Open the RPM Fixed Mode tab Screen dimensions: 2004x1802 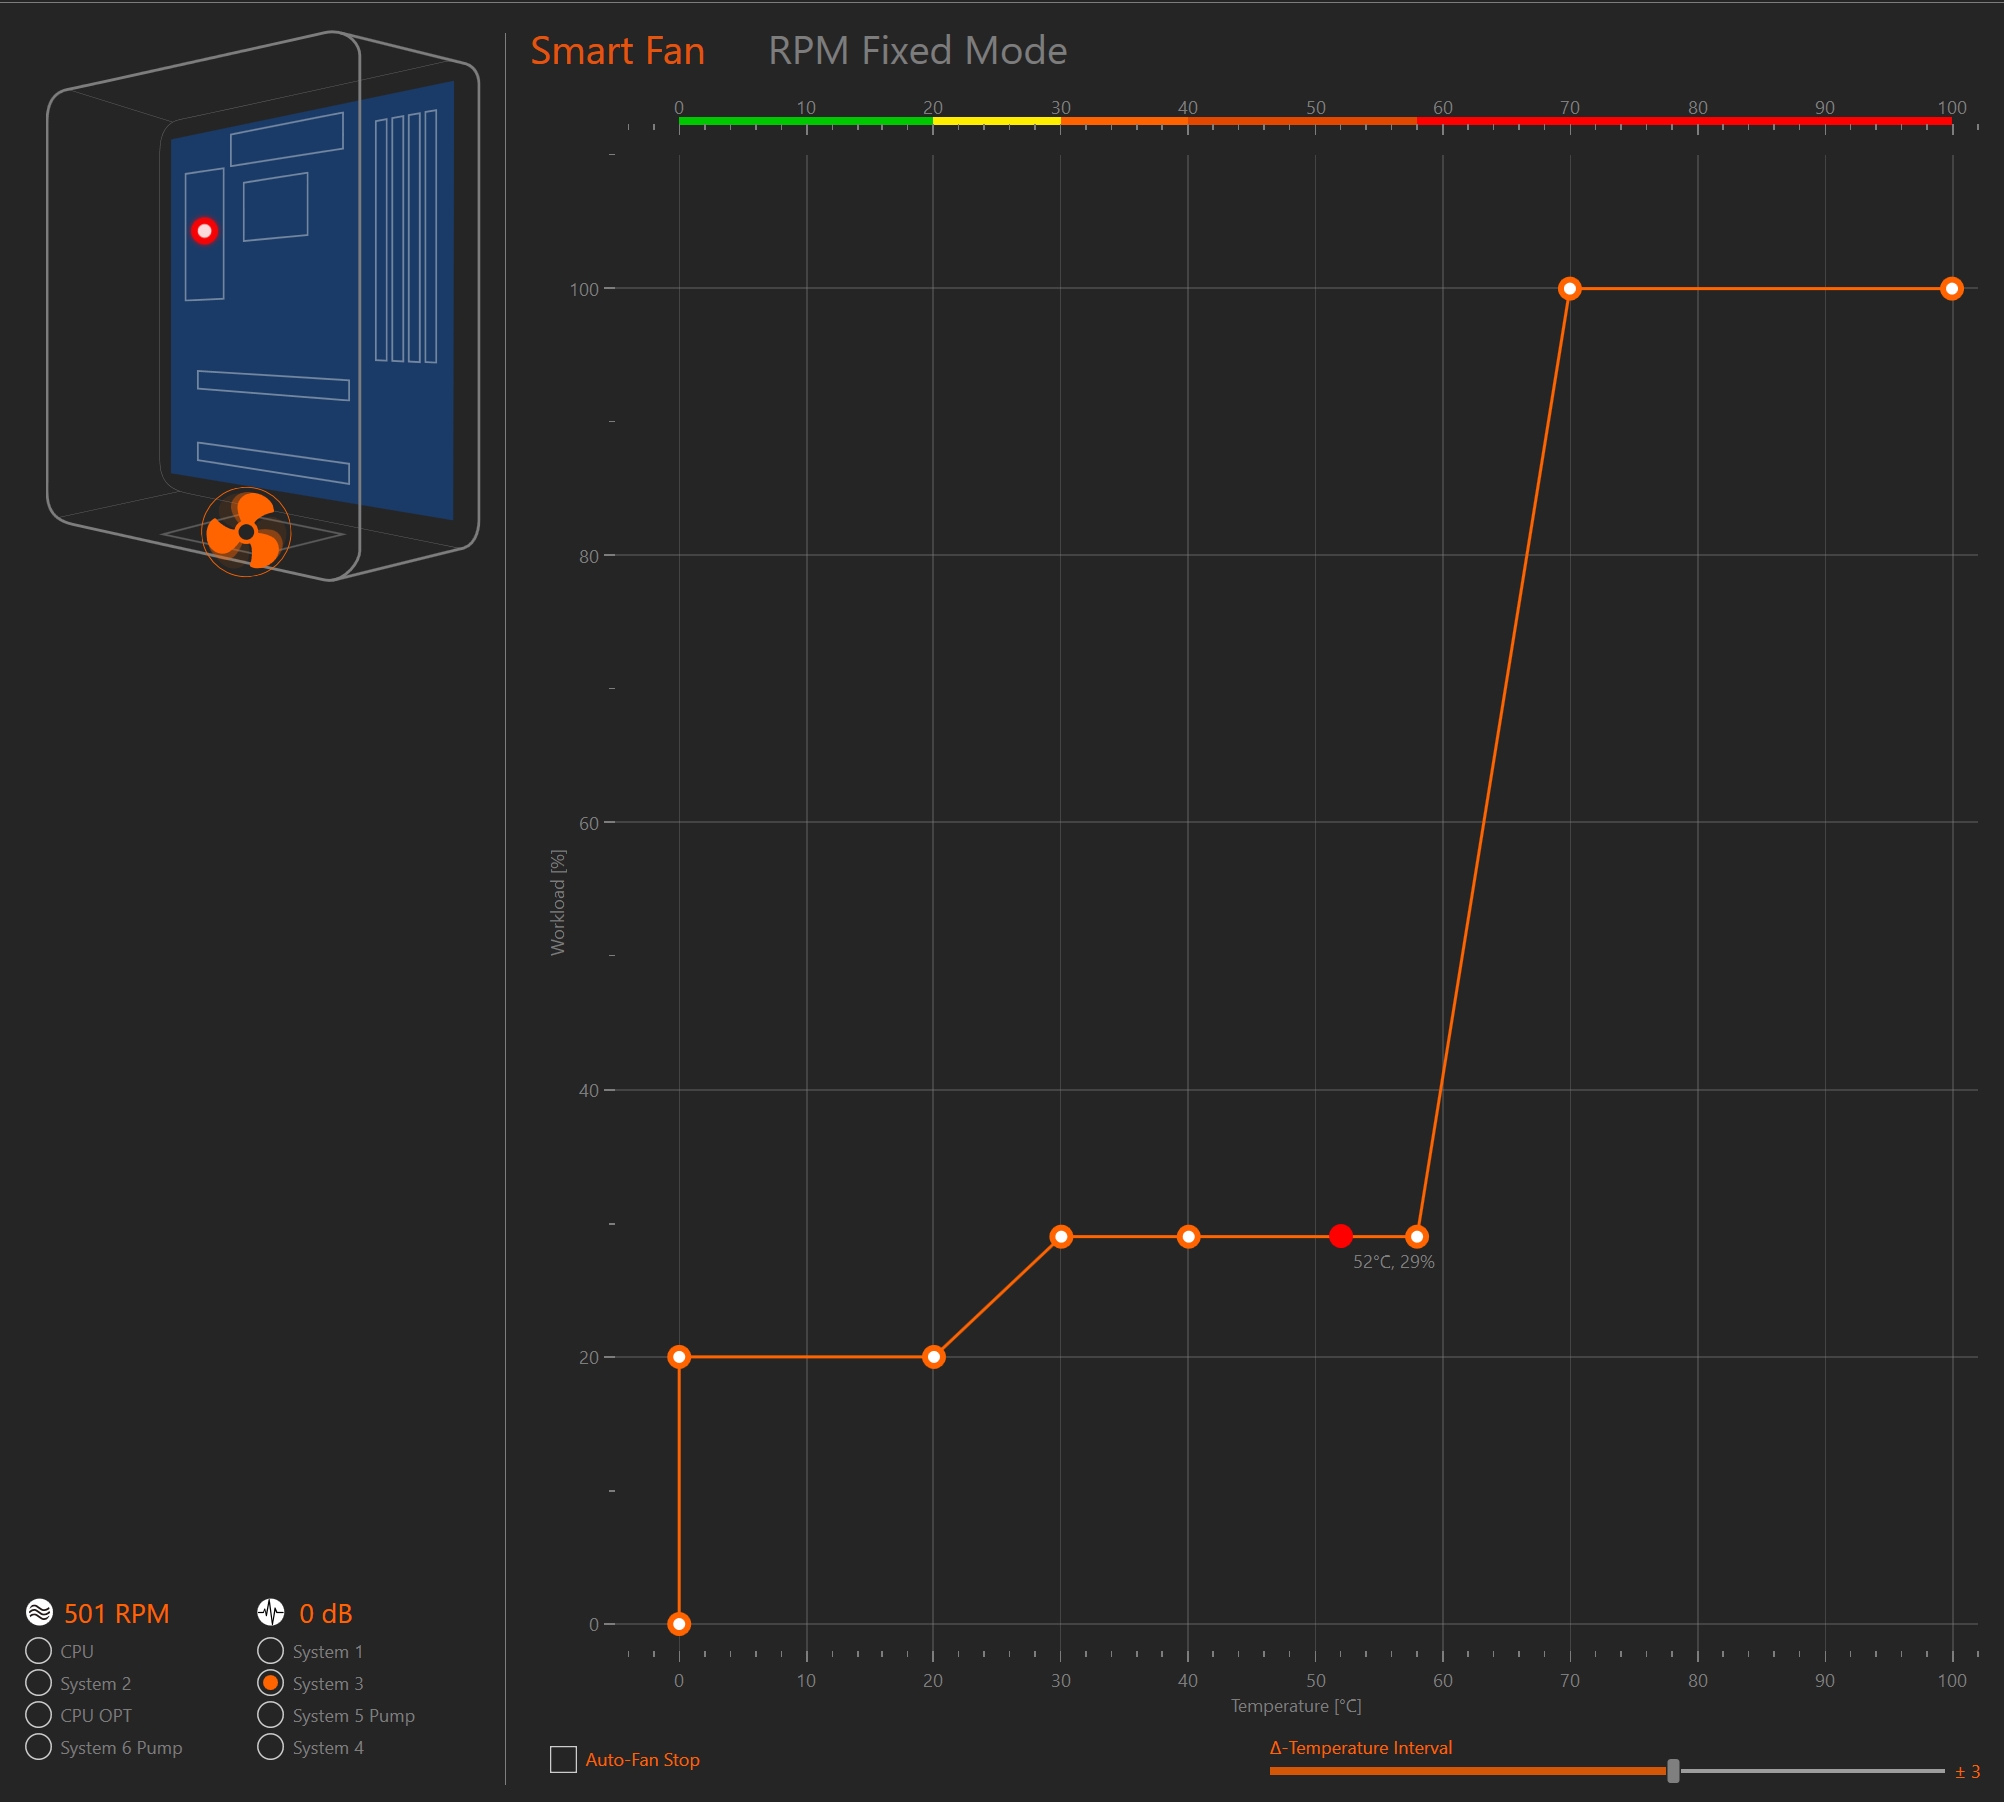916,50
